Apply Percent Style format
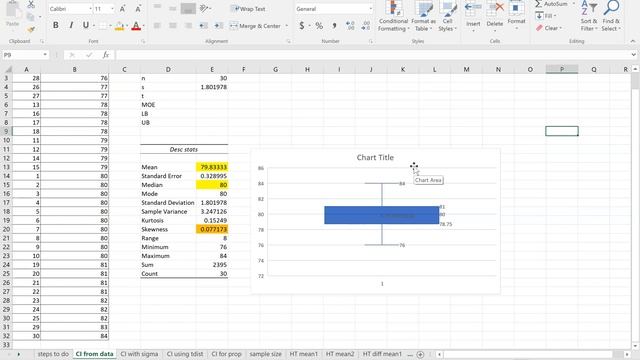 click(319, 26)
